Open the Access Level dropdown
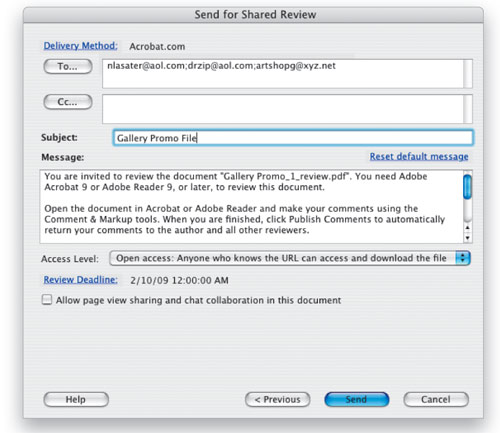500x433 pixels. coord(290,258)
